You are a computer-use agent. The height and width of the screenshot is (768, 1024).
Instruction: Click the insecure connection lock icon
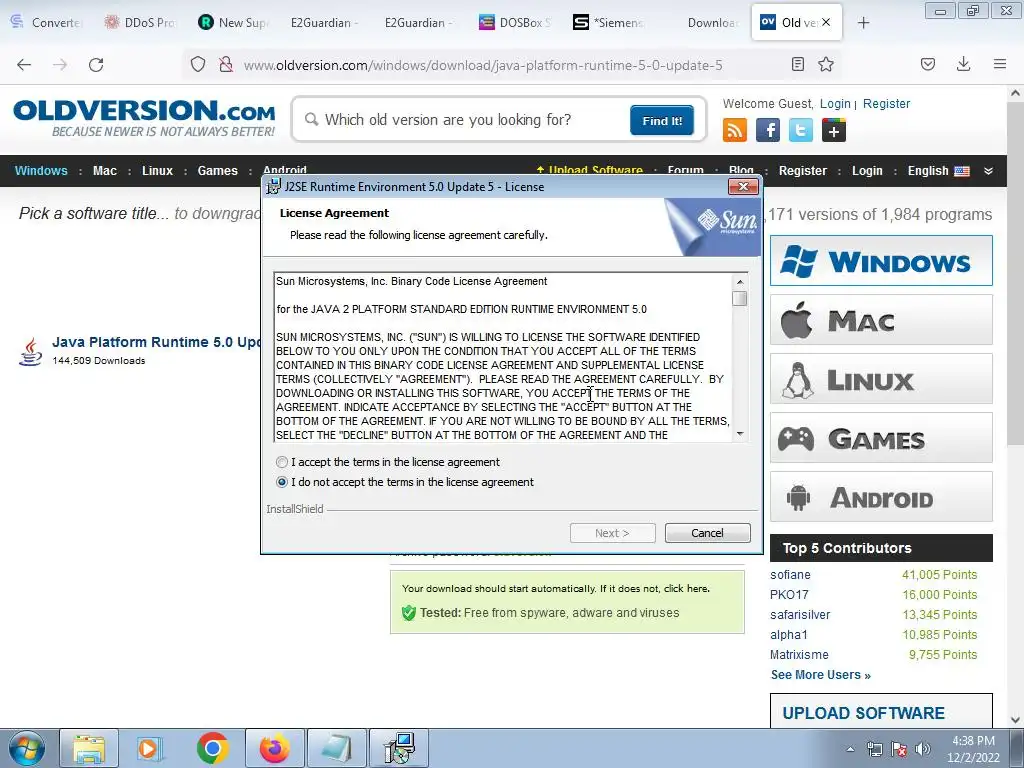(x=226, y=64)
